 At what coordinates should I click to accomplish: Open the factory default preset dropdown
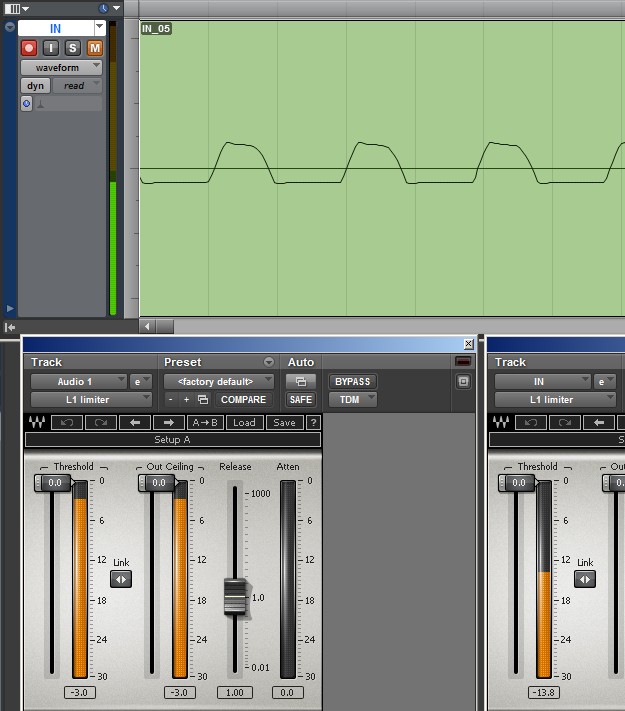(x=219, y=381)
